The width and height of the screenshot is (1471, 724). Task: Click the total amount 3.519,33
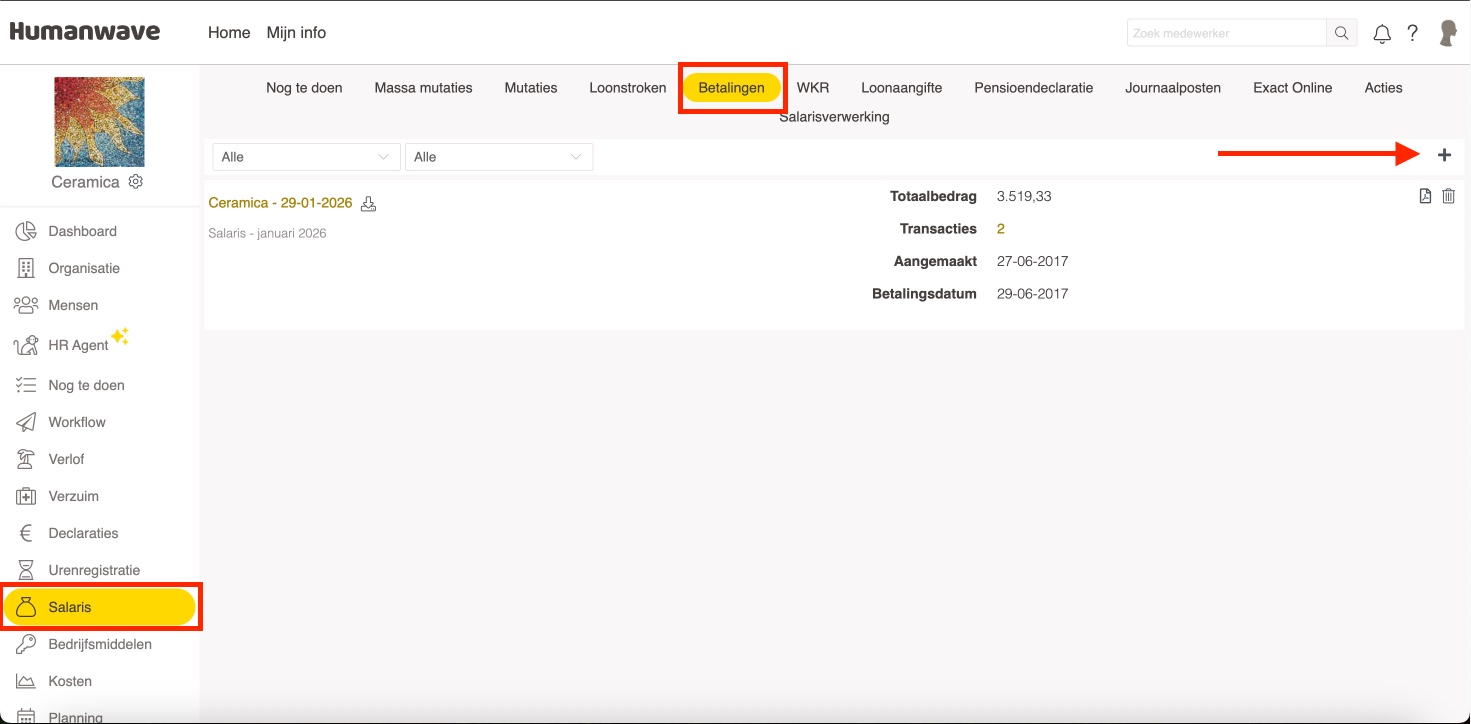click(x=1024, y=197)
